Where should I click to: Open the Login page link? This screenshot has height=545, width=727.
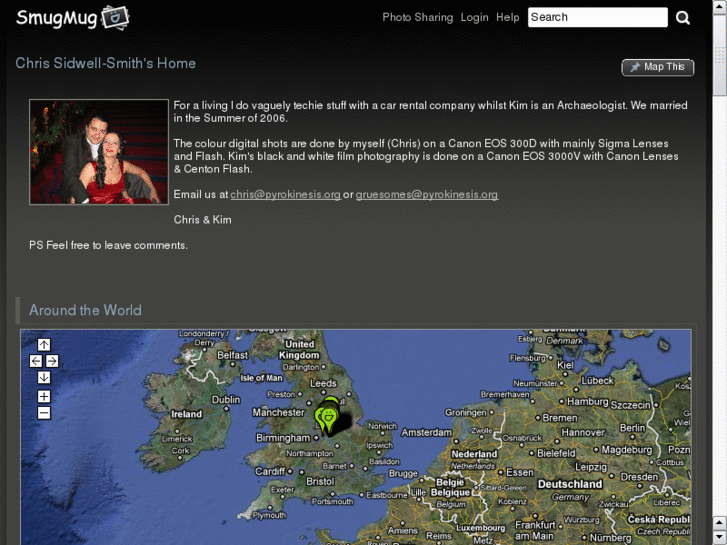click(x=474, y=17)
